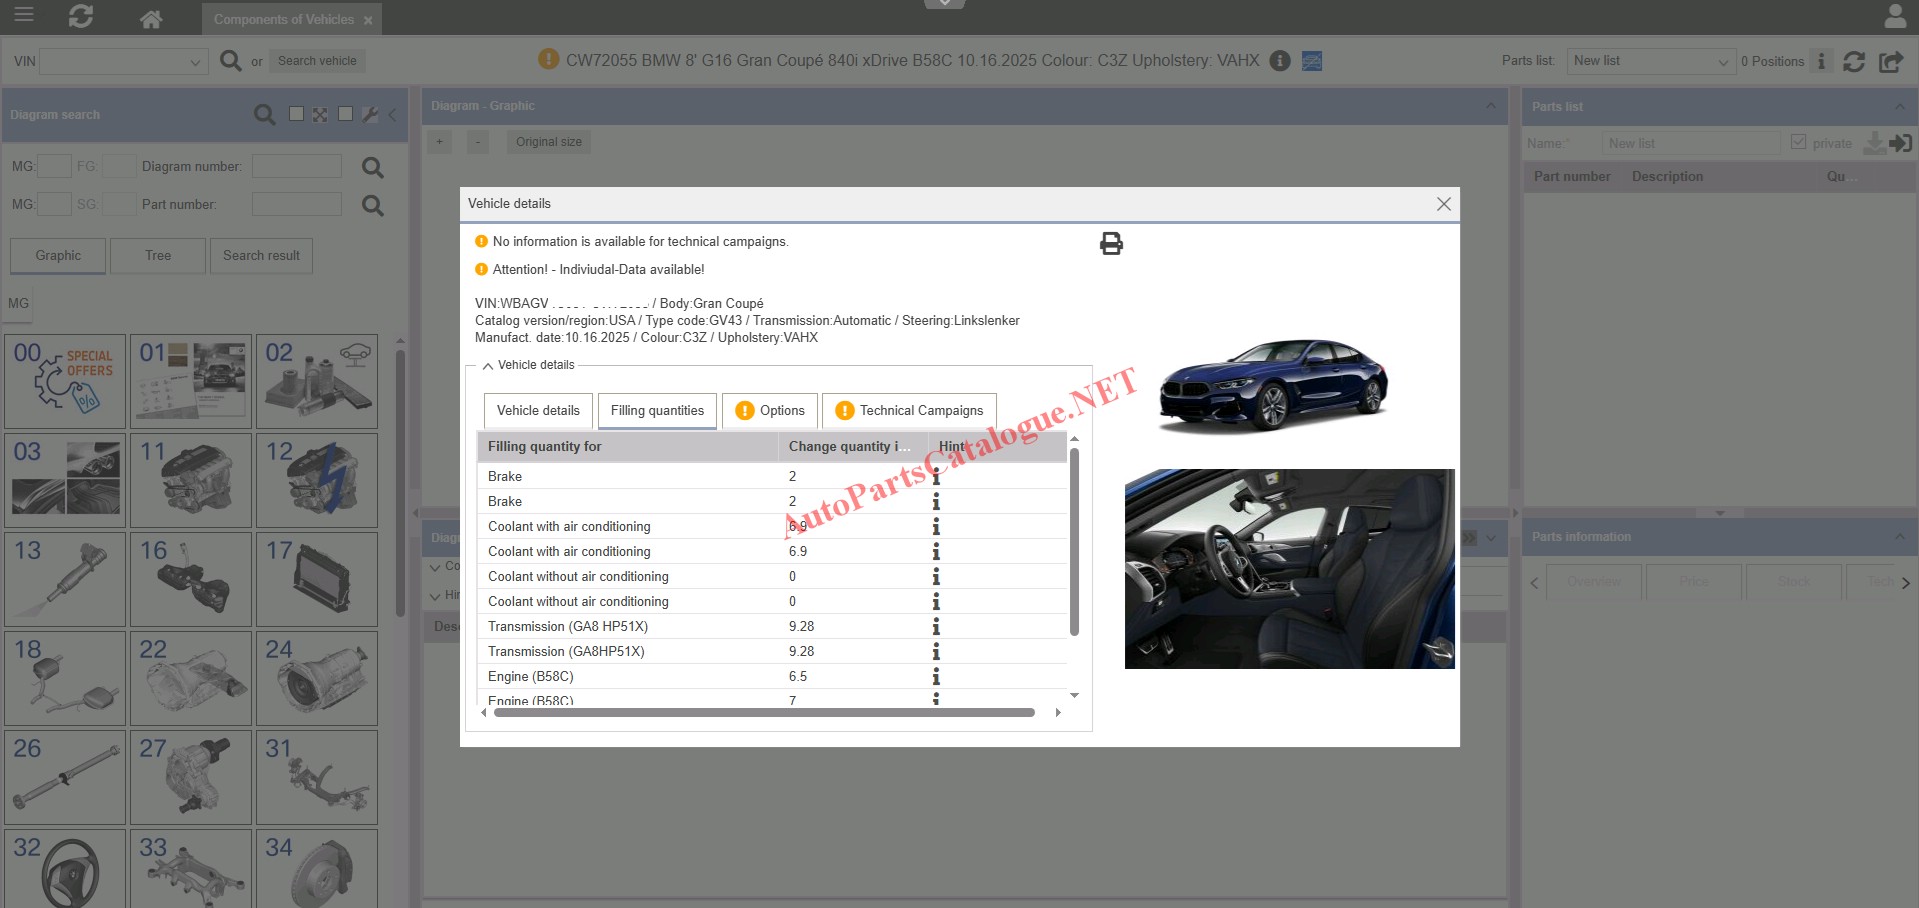Collapse the Vehicle details section
The width and height of the screenshot is (1919, 908).
pyautogui.click(x=488, y=366)
